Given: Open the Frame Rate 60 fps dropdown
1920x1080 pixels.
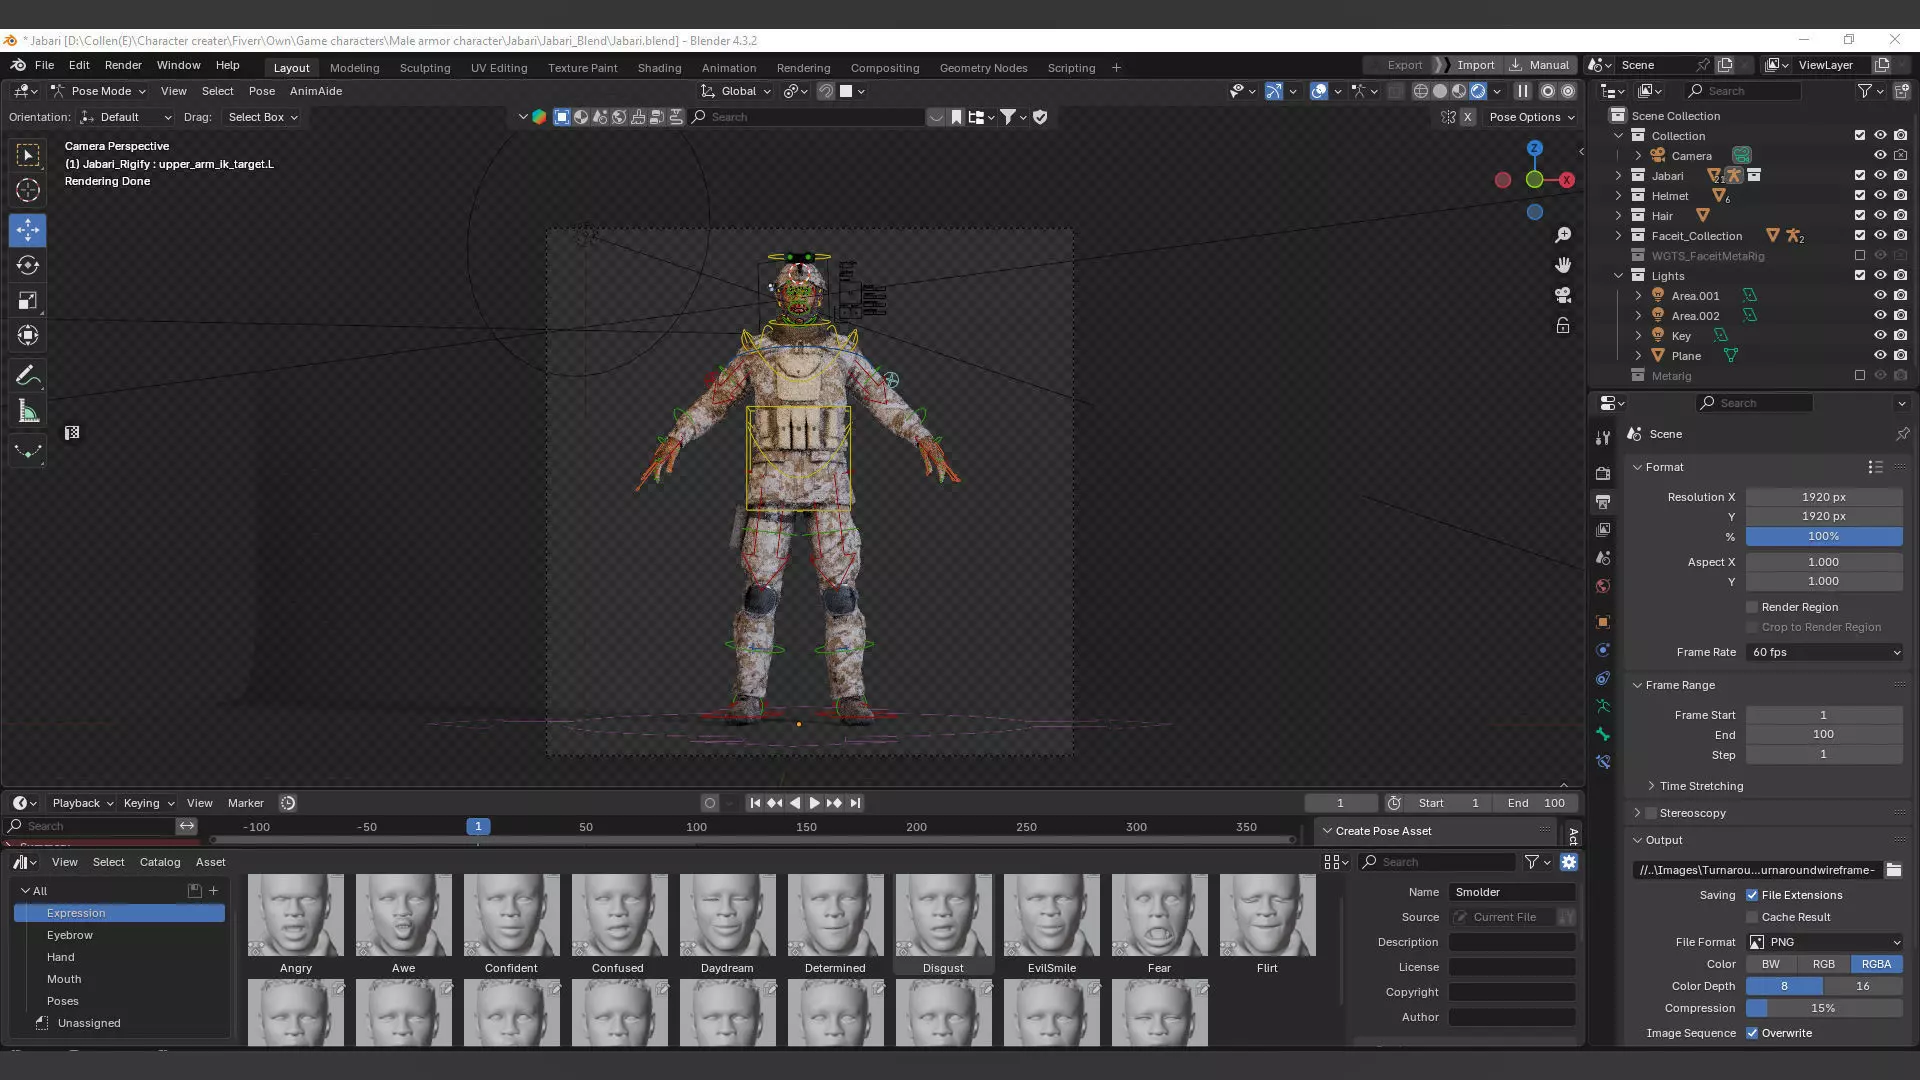Looking at the screenshot, I should [1825, 652].
